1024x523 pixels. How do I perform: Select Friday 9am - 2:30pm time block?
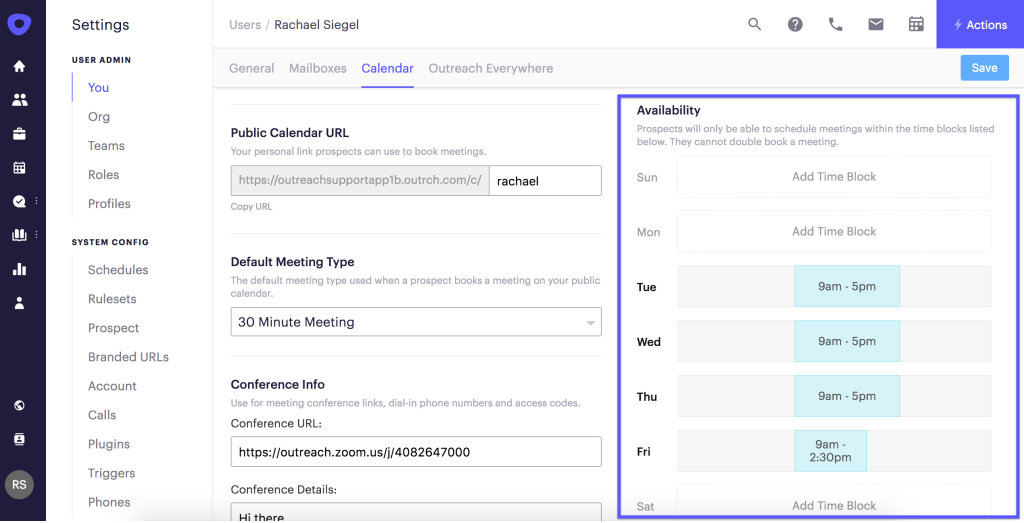coord(830,451)
